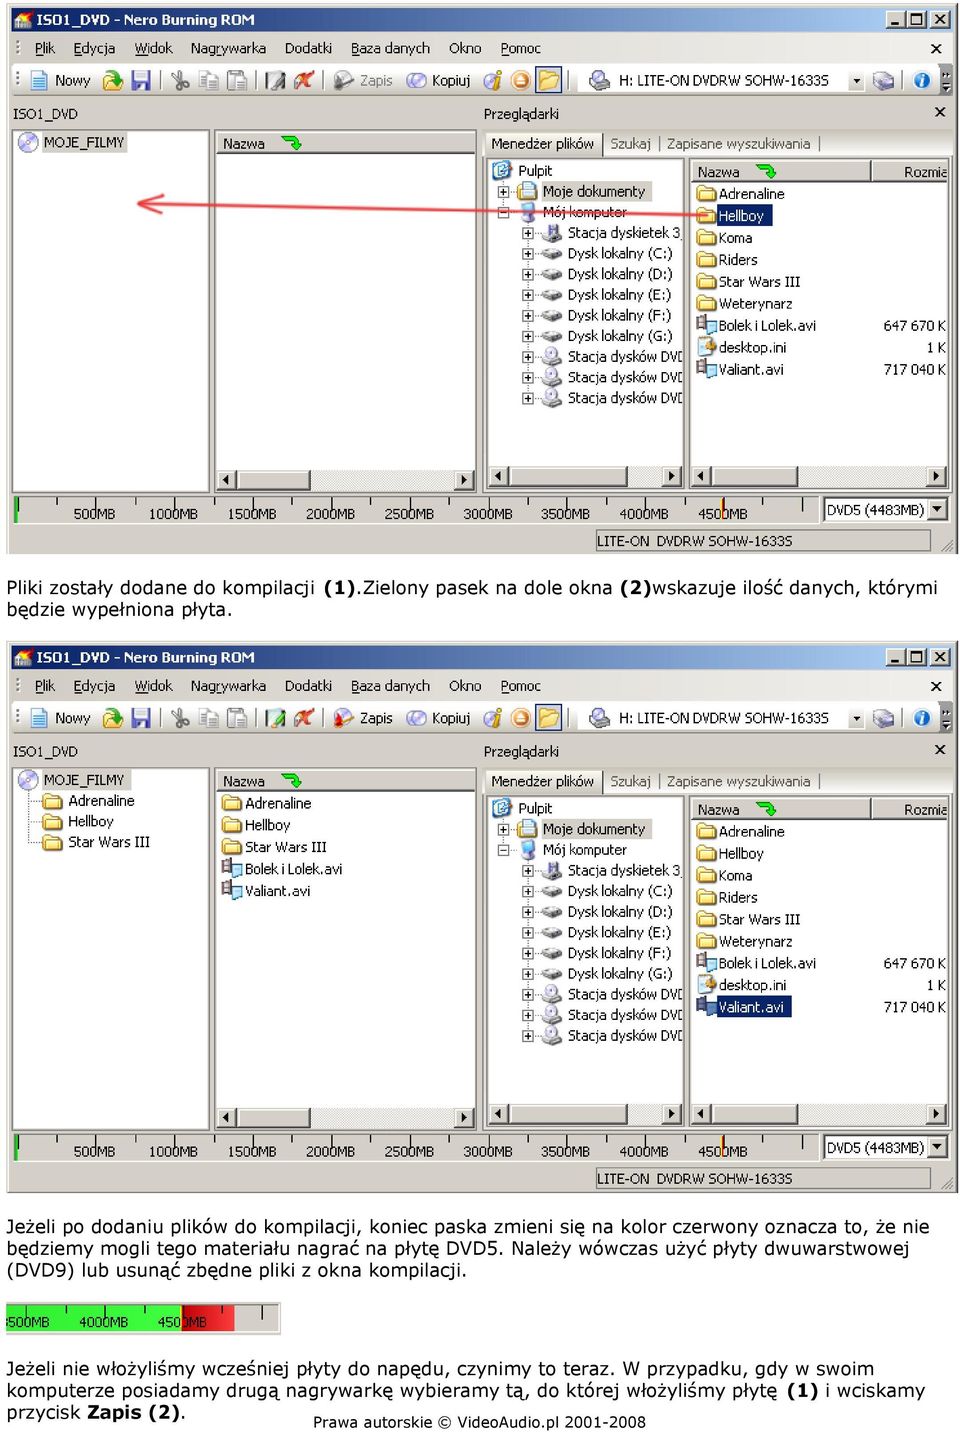Switch to the Zapisane wyszukiwania tab in the lower window
Screen dimensions: 960x1432
(738, 782)
